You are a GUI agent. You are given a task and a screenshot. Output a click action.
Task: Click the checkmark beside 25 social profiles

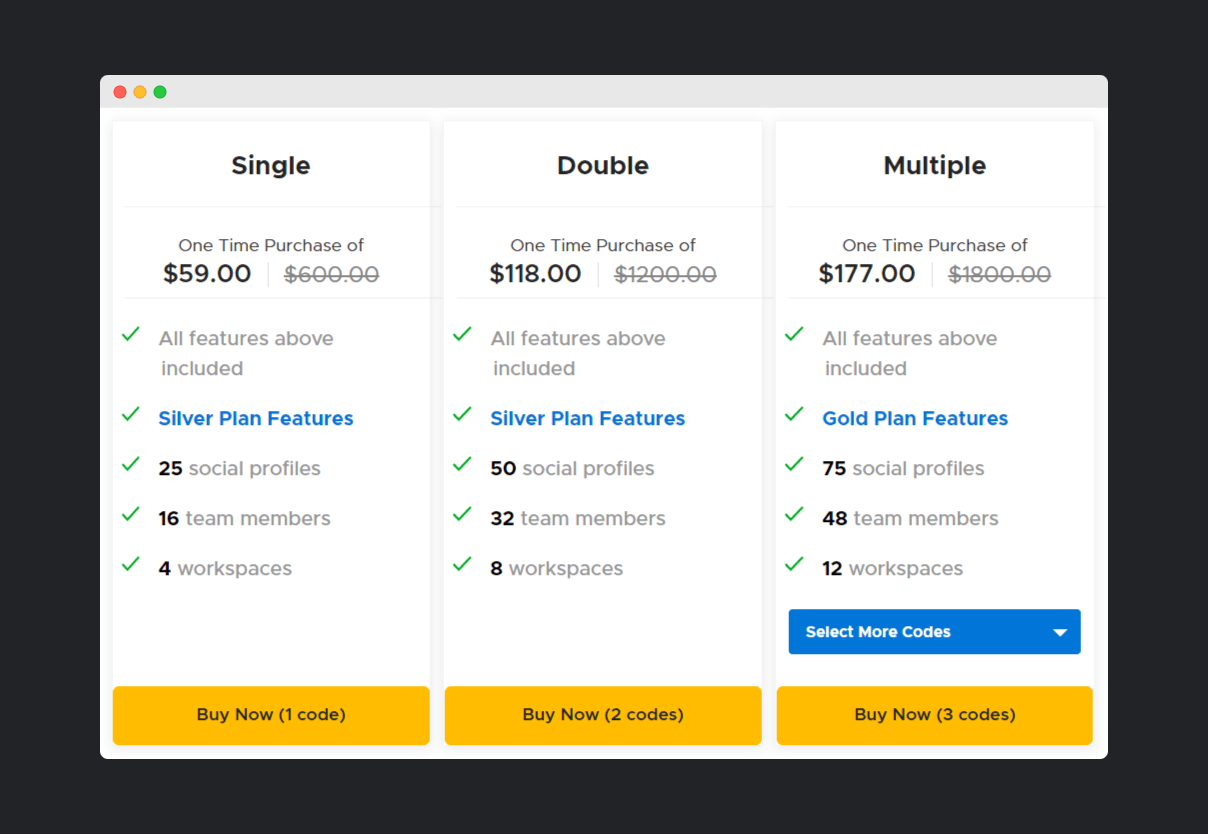pyautogui.click(x=130, y=464)
